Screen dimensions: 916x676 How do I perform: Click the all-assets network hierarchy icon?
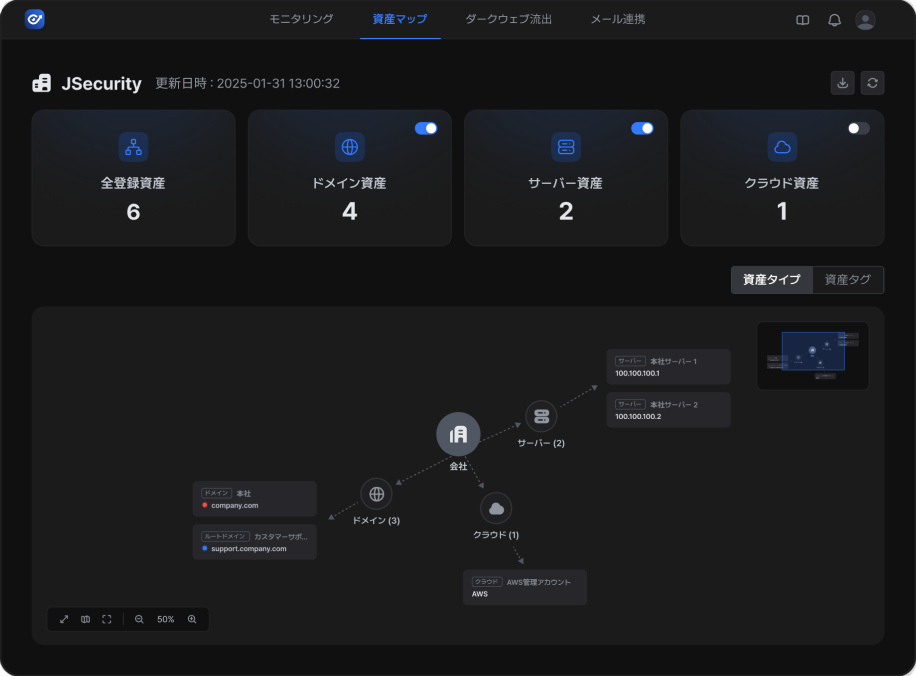pyautogui.click(x=133, y=147)
